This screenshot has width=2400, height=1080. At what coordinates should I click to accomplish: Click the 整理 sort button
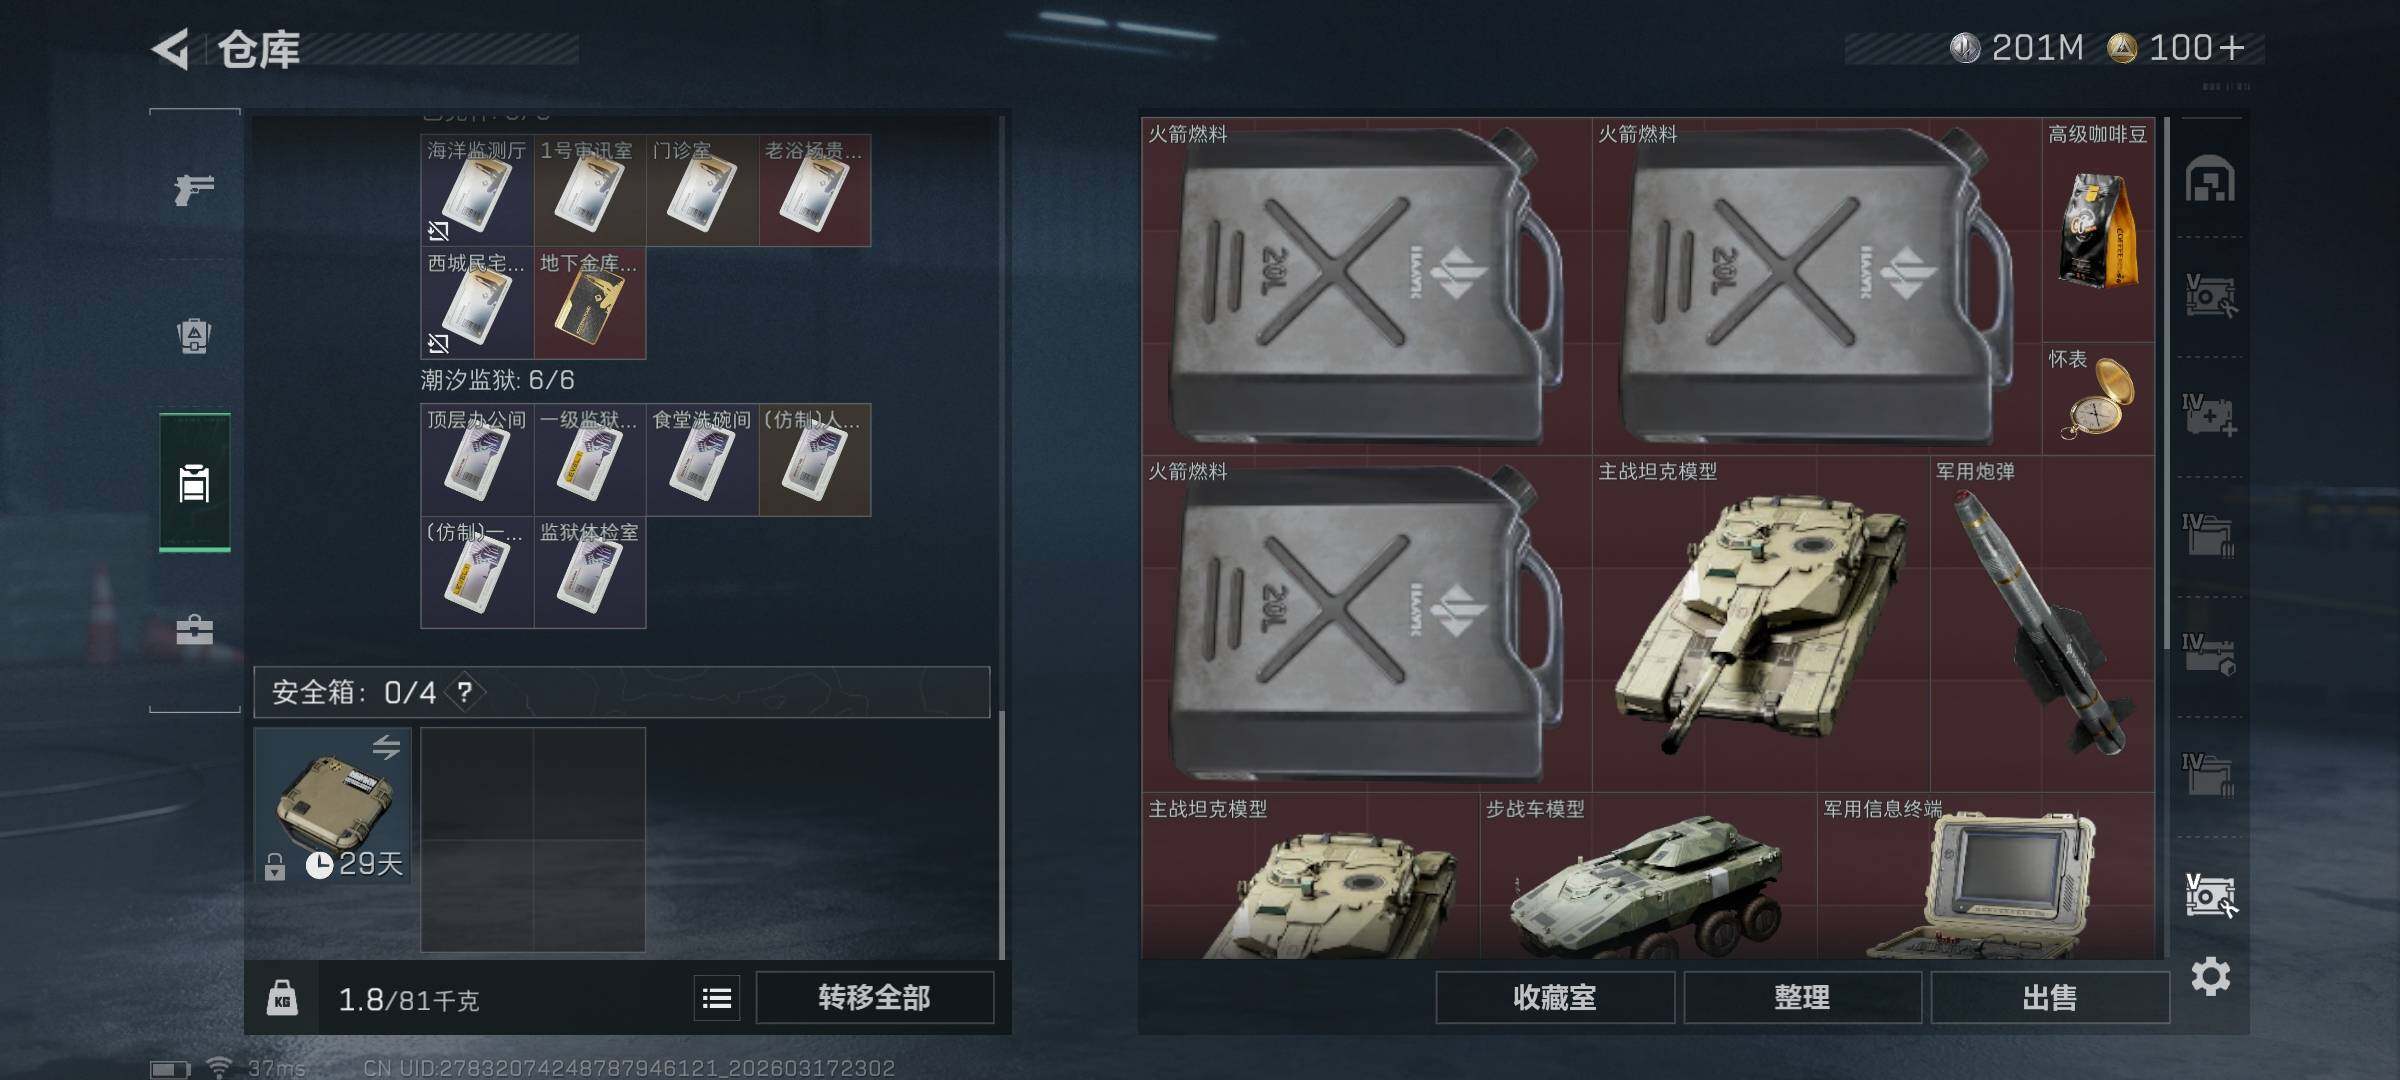click(x=1802, y=997)
